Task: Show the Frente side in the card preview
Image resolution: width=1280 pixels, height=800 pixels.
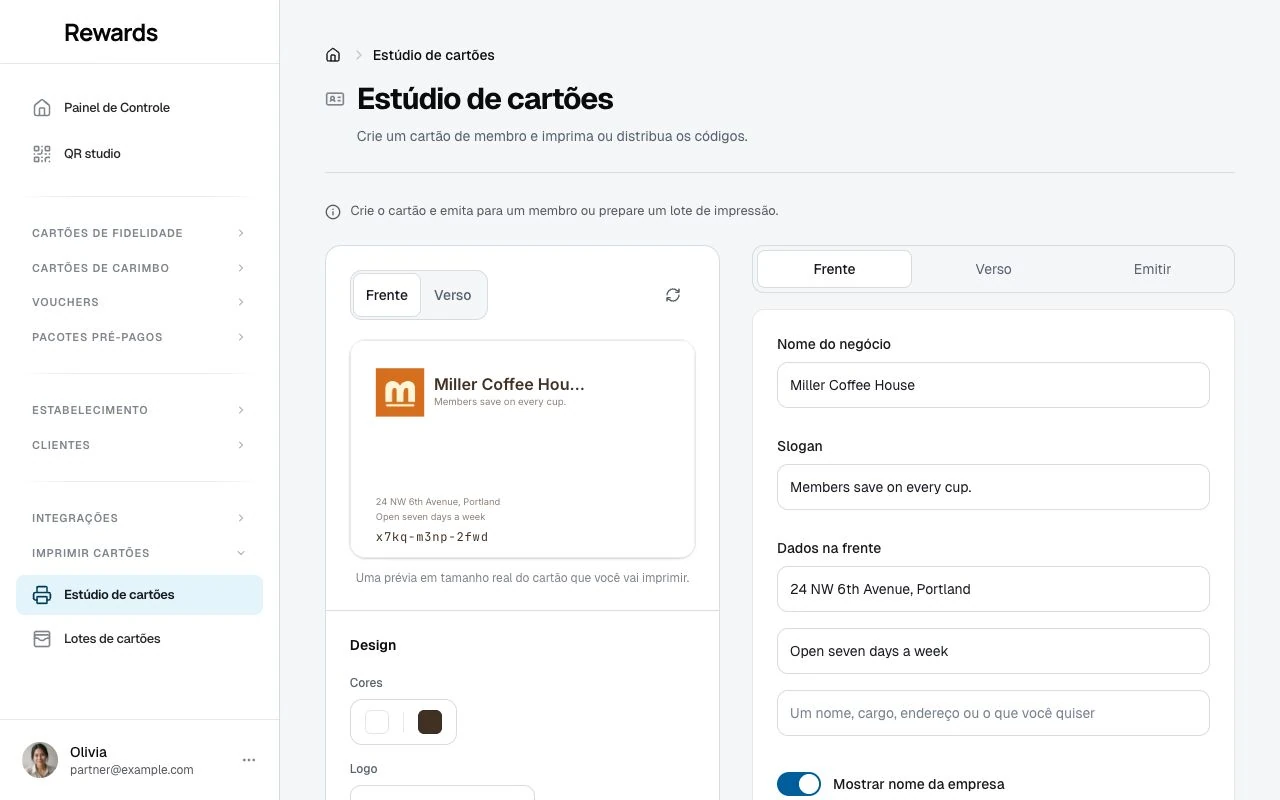Action: [x=387, y=295]
